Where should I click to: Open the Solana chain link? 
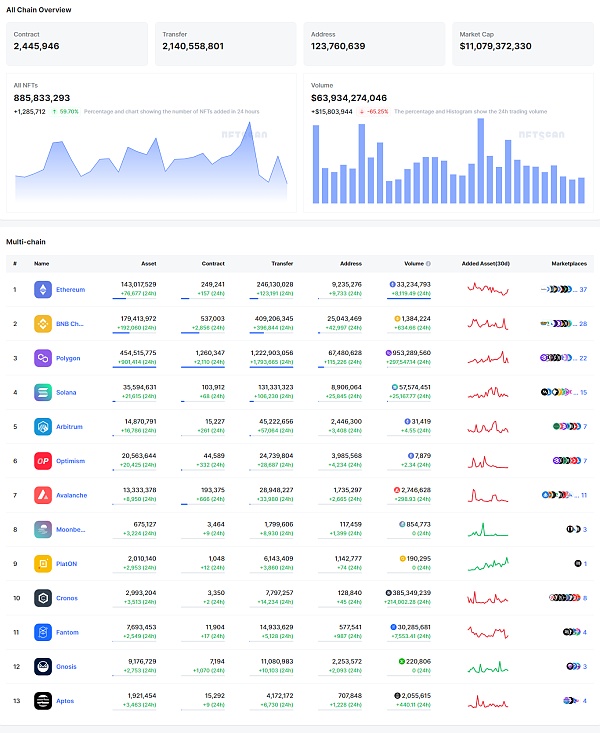click(x=66, y=392)
